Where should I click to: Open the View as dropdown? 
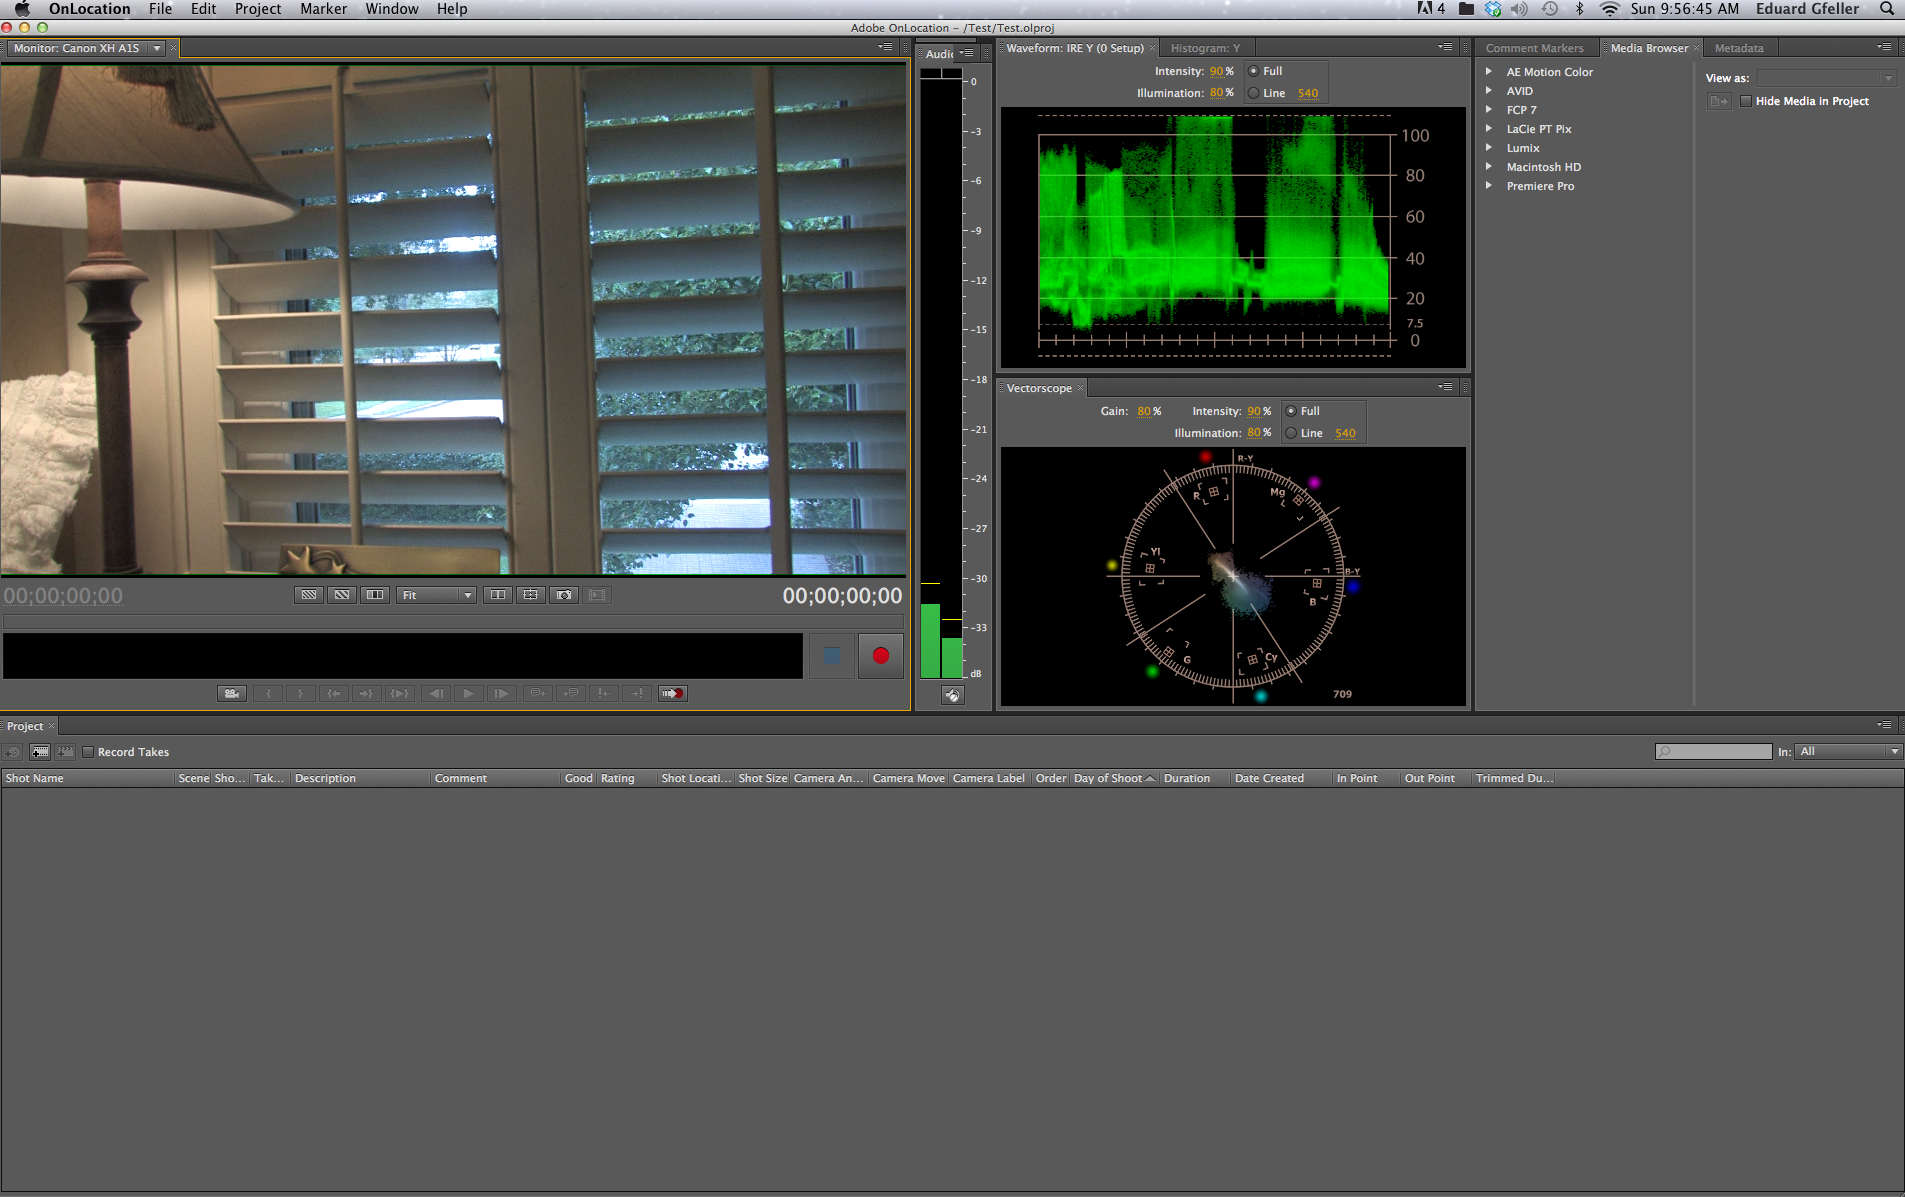click(x=1826, y=78)
